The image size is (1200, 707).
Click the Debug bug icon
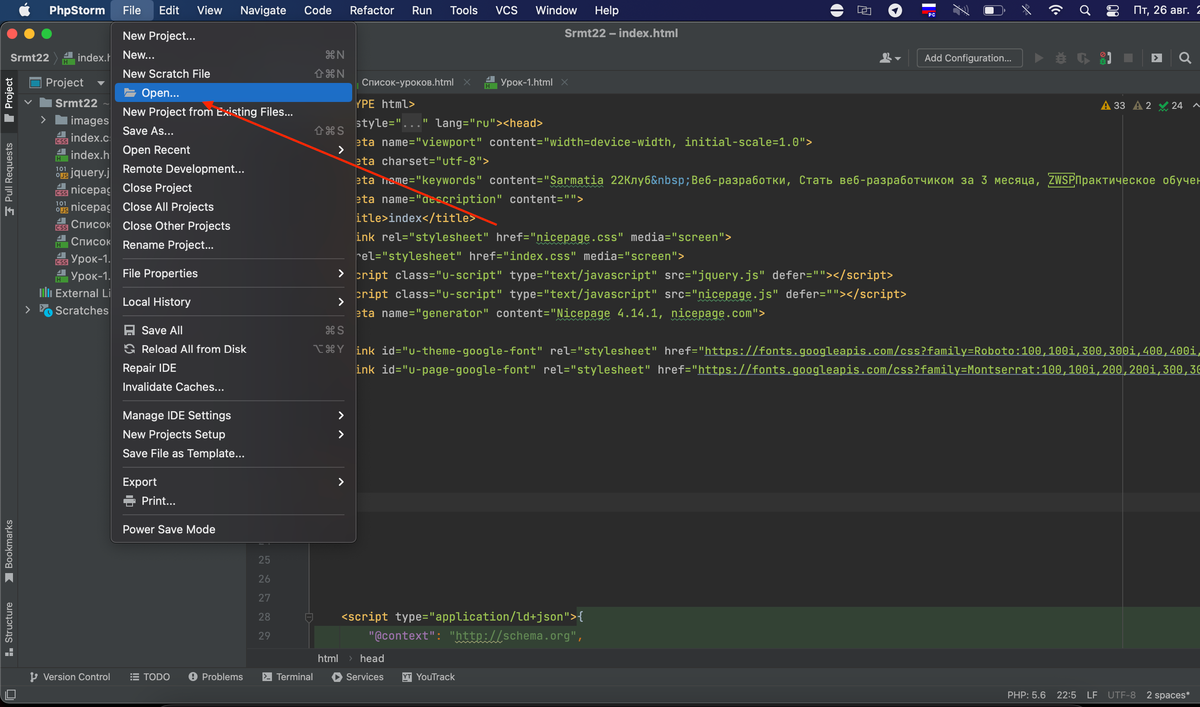[1061, 58]
